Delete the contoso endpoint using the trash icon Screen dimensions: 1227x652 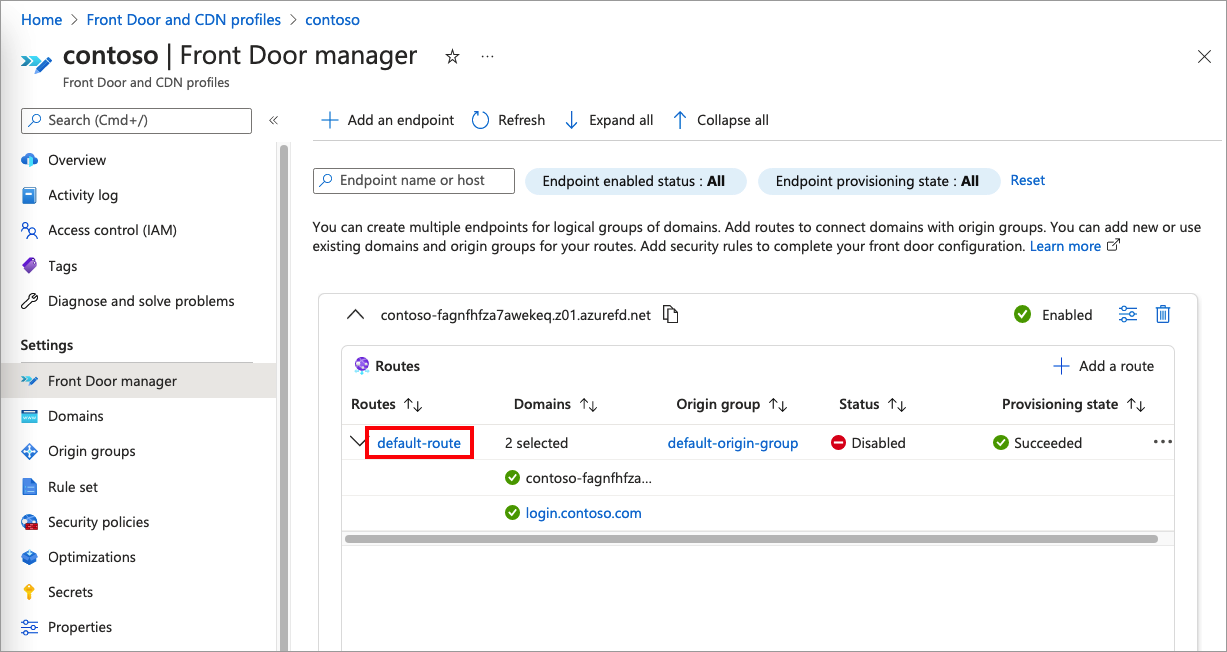click(1162, 314)
